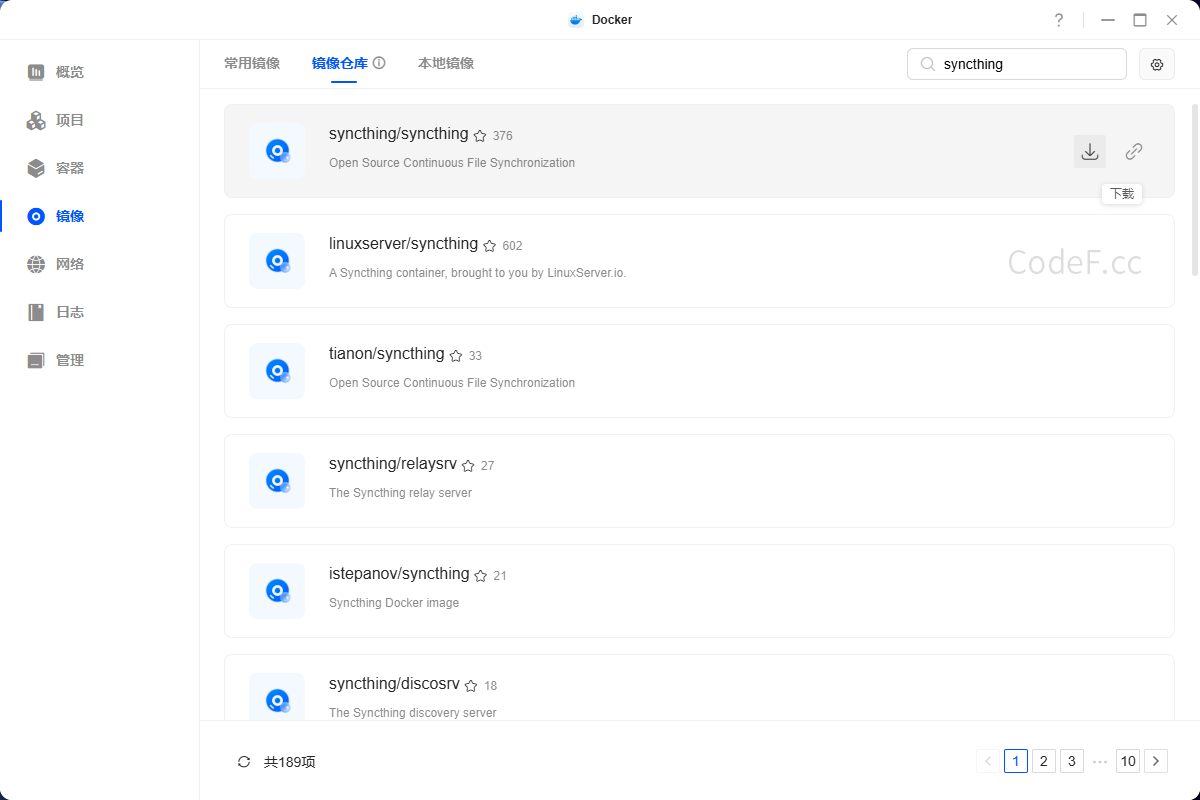The image size is (1200, 800).
Task: Click the 日志 sidebar icon
Action: point(36,312)
